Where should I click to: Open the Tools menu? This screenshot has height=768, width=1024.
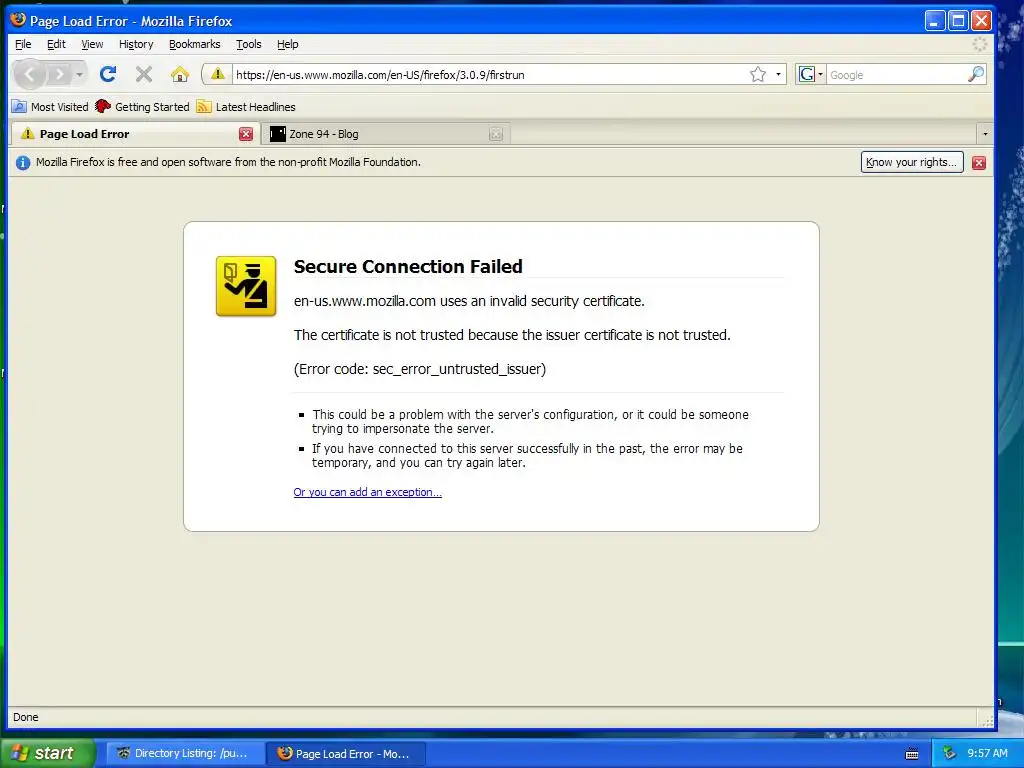(249, 44)
